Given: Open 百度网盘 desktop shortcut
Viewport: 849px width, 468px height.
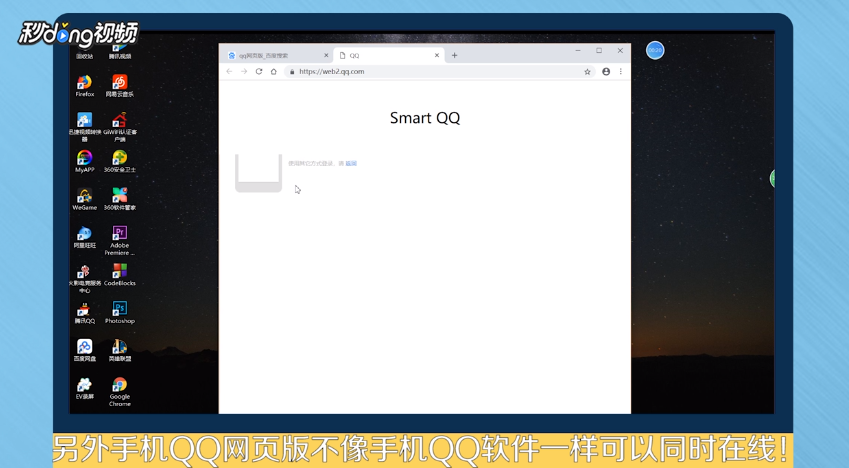Looking at the screenshot, I should (84, 350).
